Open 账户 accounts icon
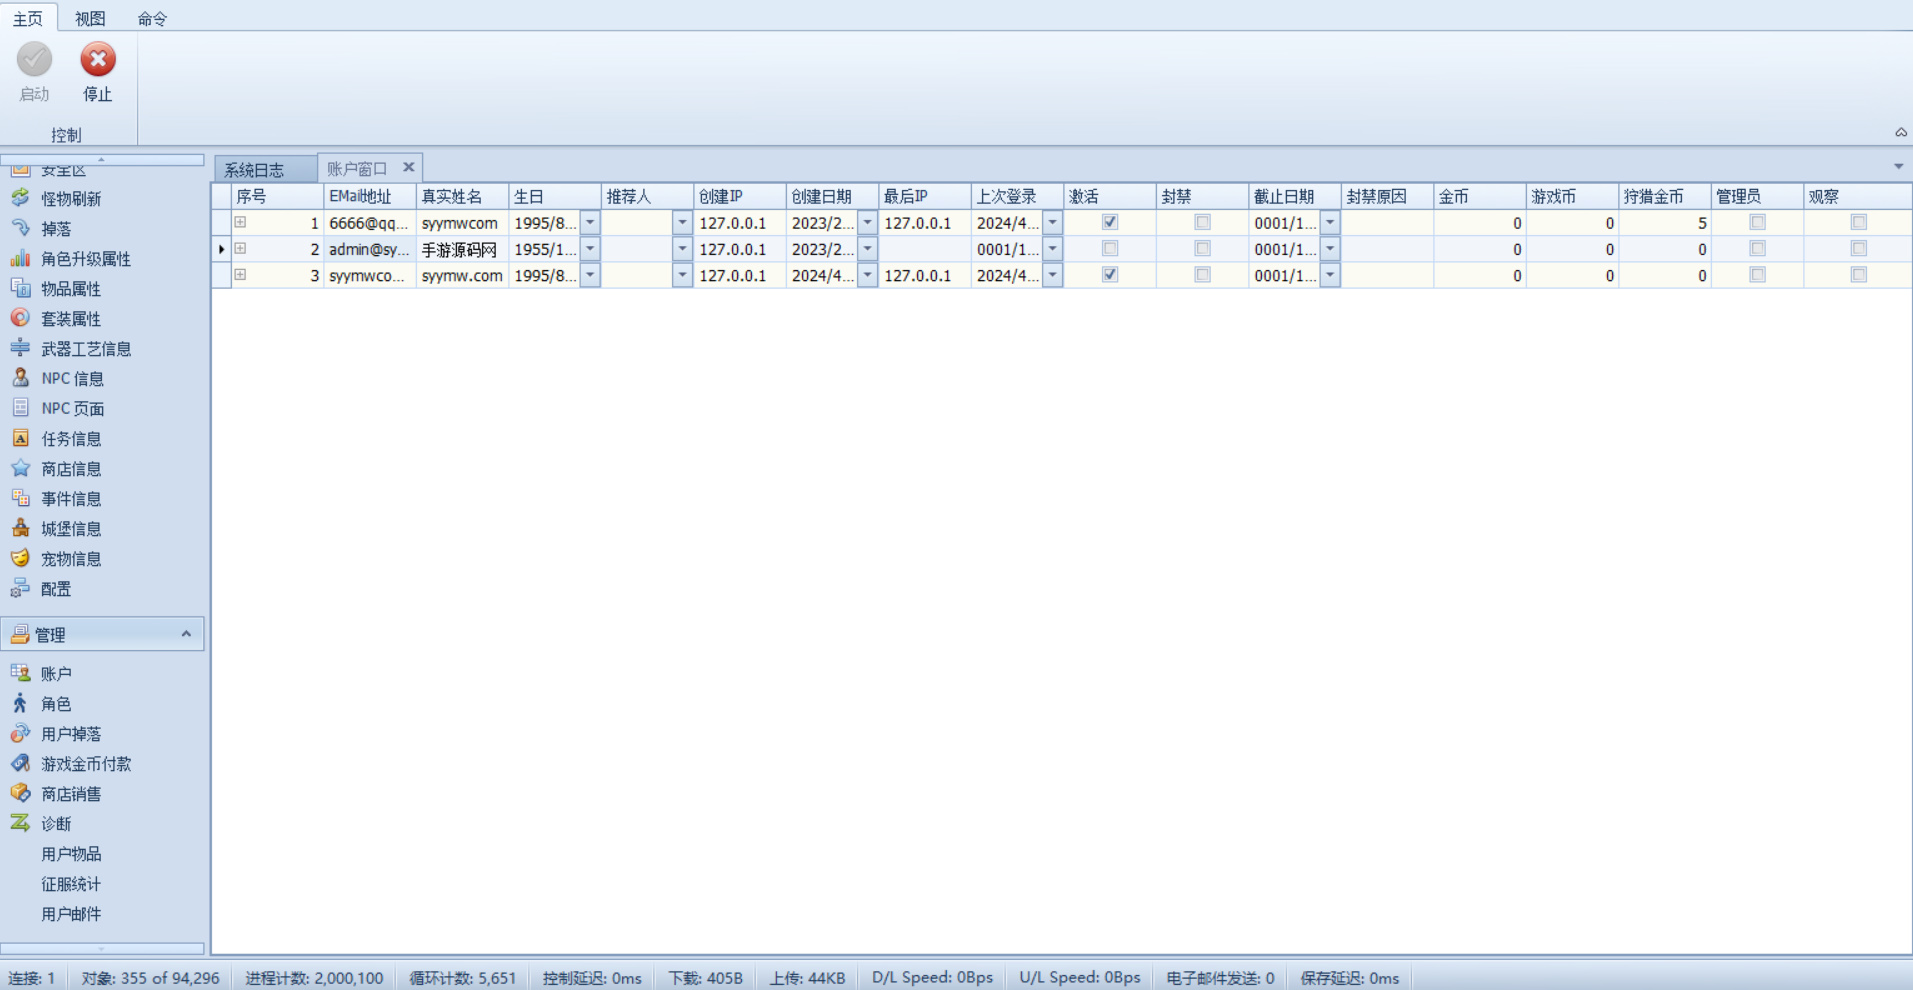1913x990 pixels. [20, 673]
